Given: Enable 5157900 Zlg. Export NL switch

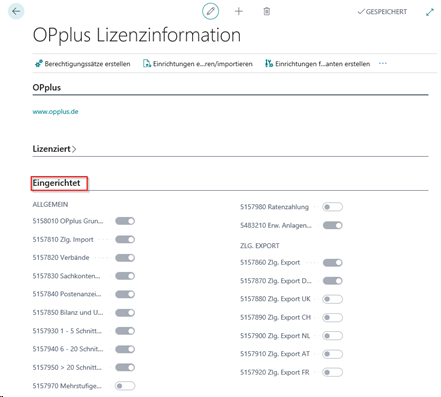Looking at the screenshot, I should click(x=333, y=336).
